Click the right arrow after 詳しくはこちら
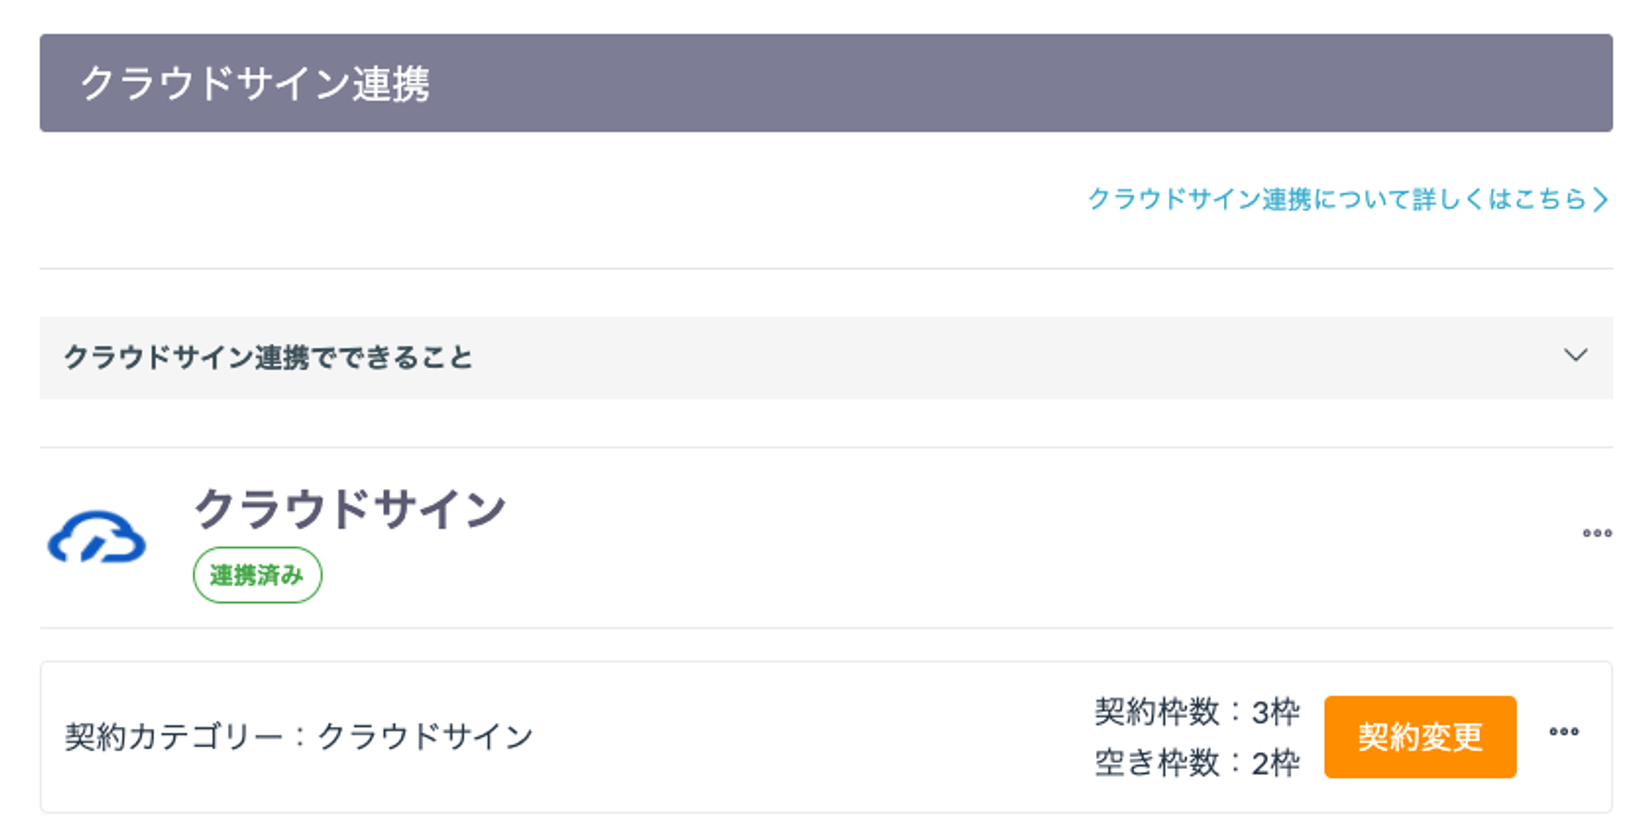This screenshot has width=1646, height=825. click(1600, 199)
